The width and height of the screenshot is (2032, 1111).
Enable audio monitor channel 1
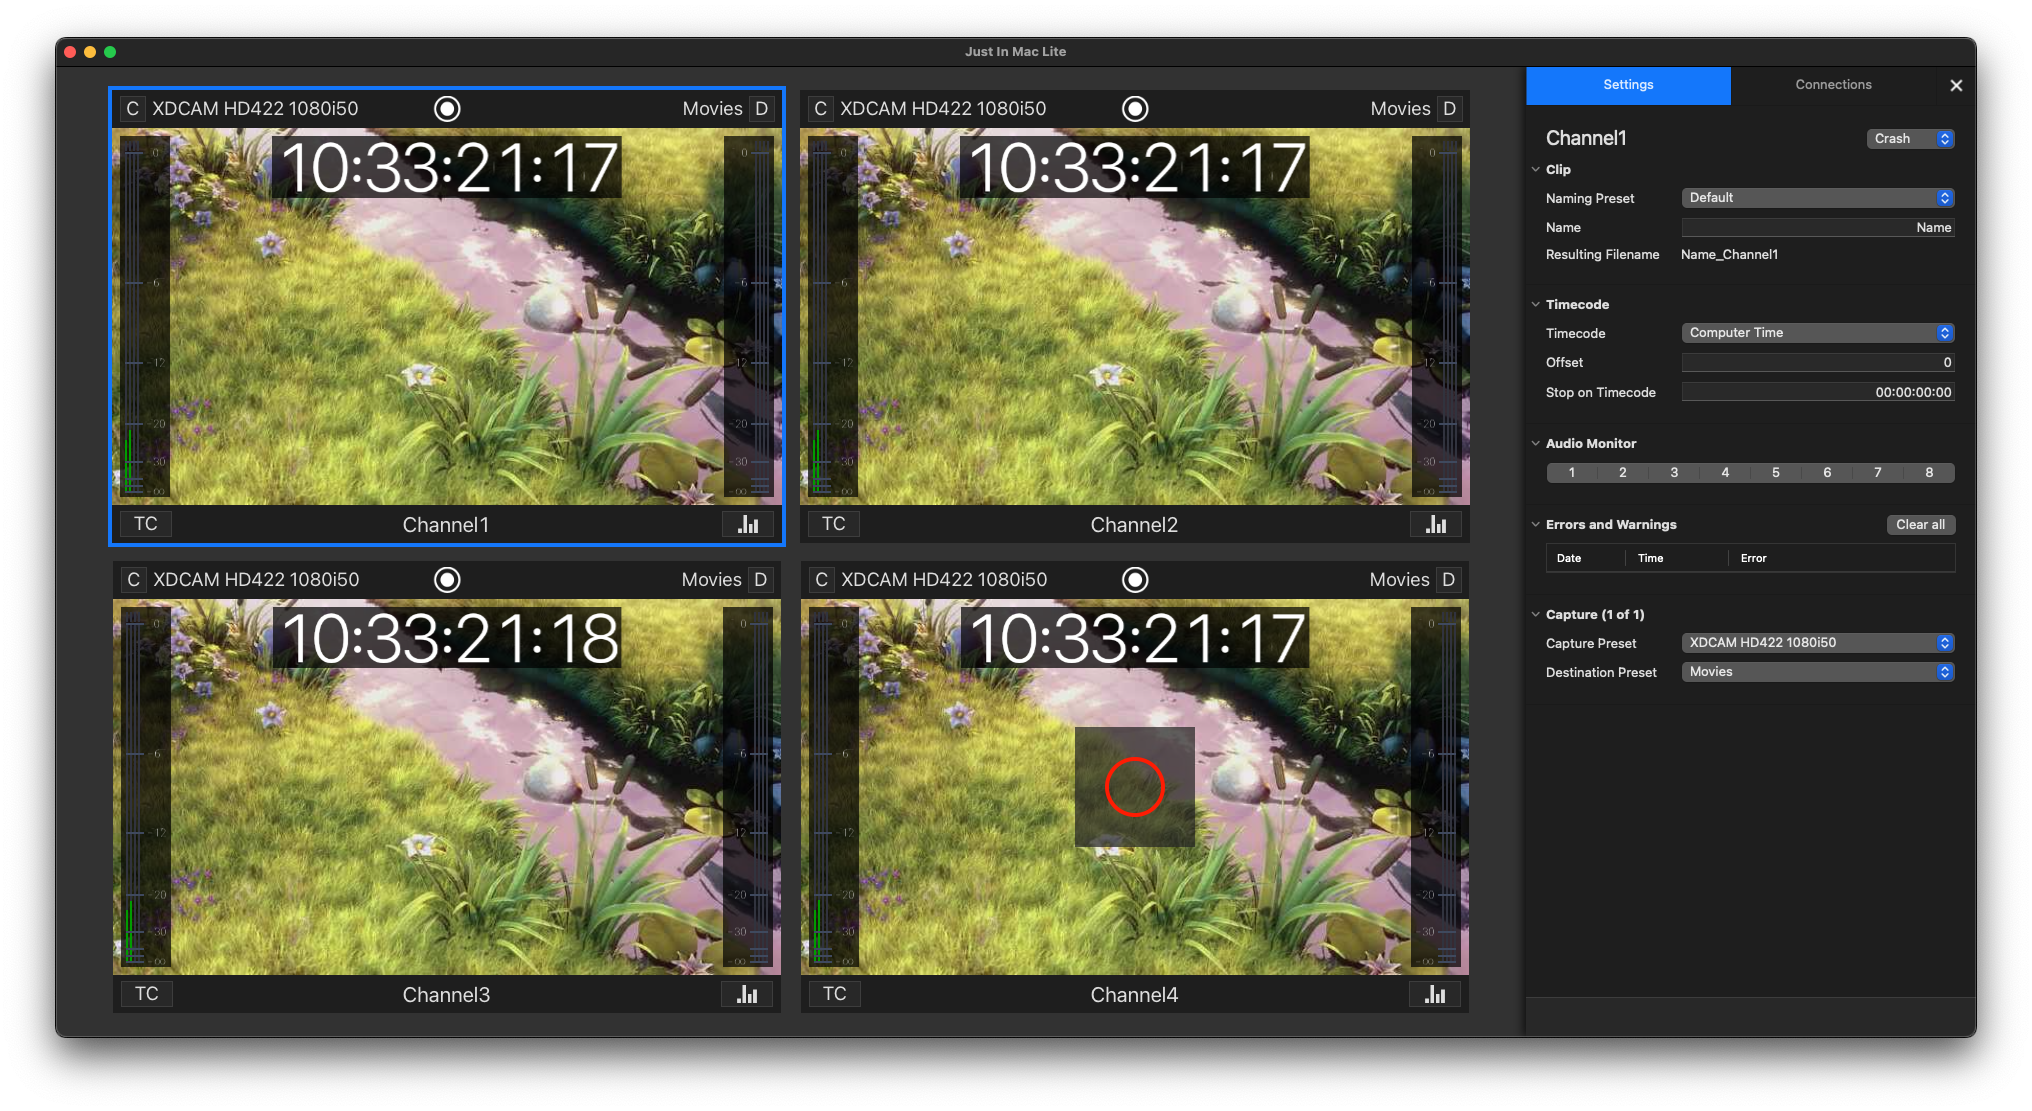[1572, 473]
